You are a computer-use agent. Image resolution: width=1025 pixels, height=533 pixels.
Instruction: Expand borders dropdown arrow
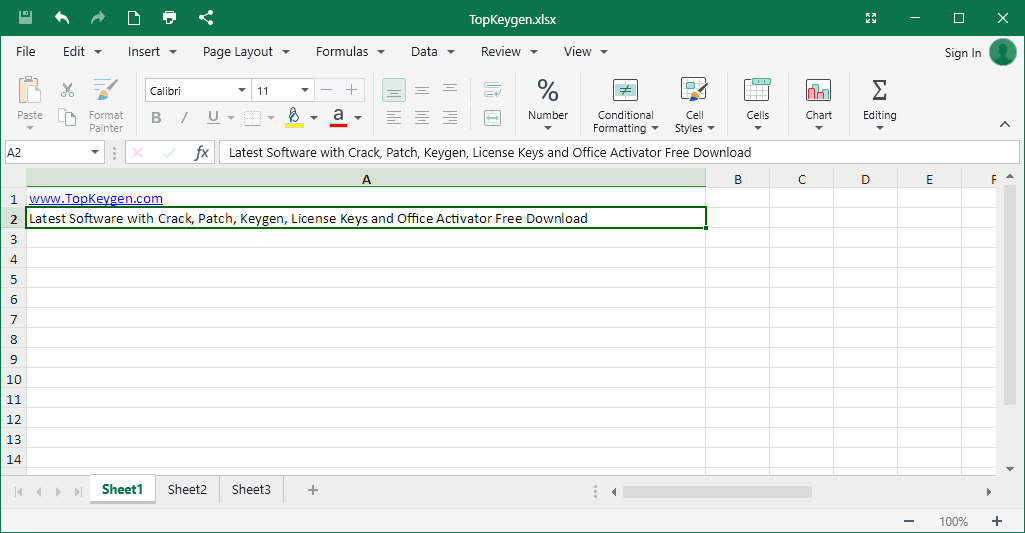click(x=270, y=118)
